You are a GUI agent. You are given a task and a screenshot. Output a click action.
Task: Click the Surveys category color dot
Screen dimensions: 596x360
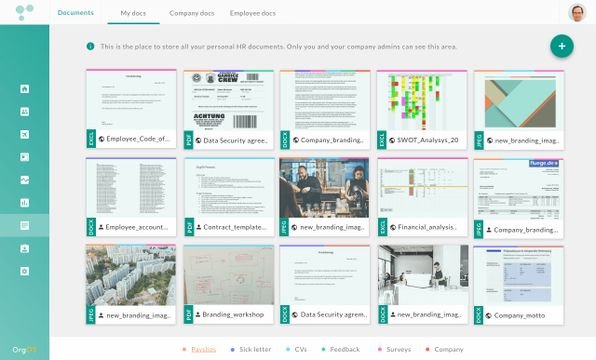(379, 349)
